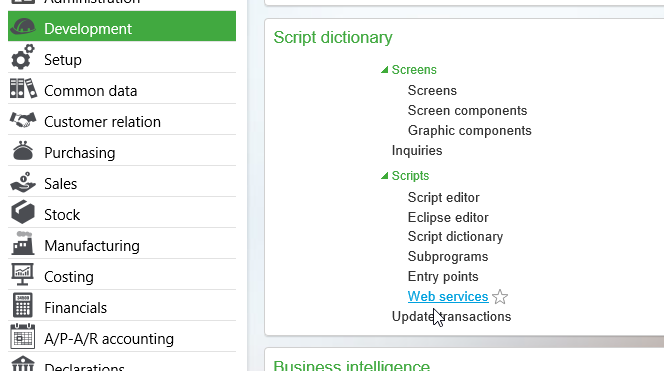This screenshot has height=371, width=664.
Task: Select Eclipse editor entry
Action: (448, 217)
